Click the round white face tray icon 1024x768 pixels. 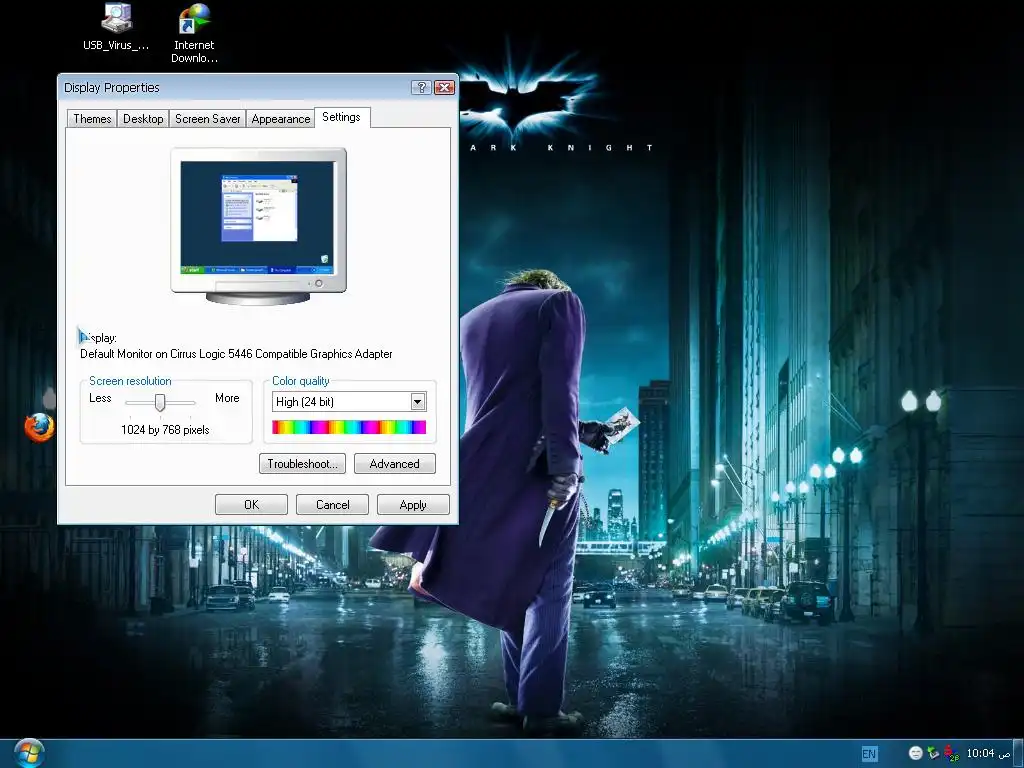point(916,753)
